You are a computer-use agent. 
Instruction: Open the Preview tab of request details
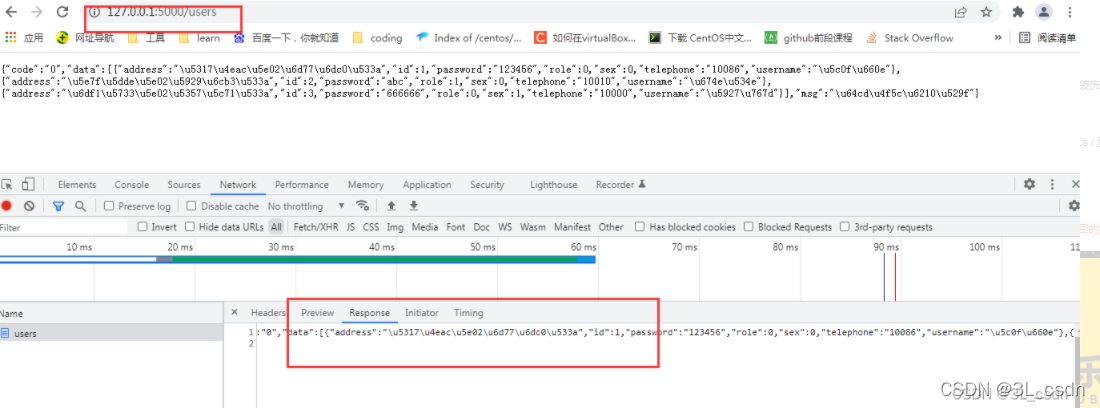click(318, 313)
